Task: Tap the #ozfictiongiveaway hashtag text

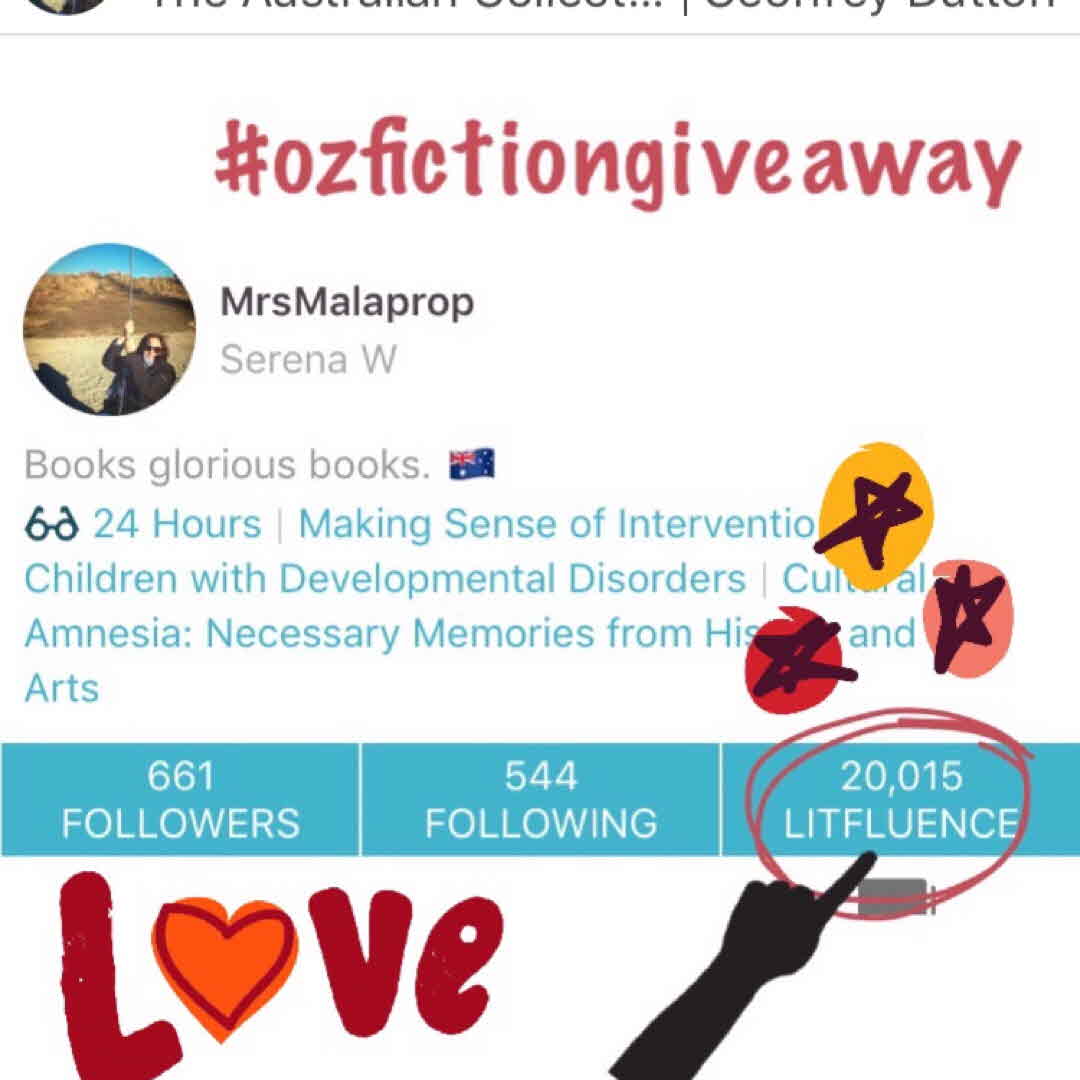Action: tap(618, 163)
